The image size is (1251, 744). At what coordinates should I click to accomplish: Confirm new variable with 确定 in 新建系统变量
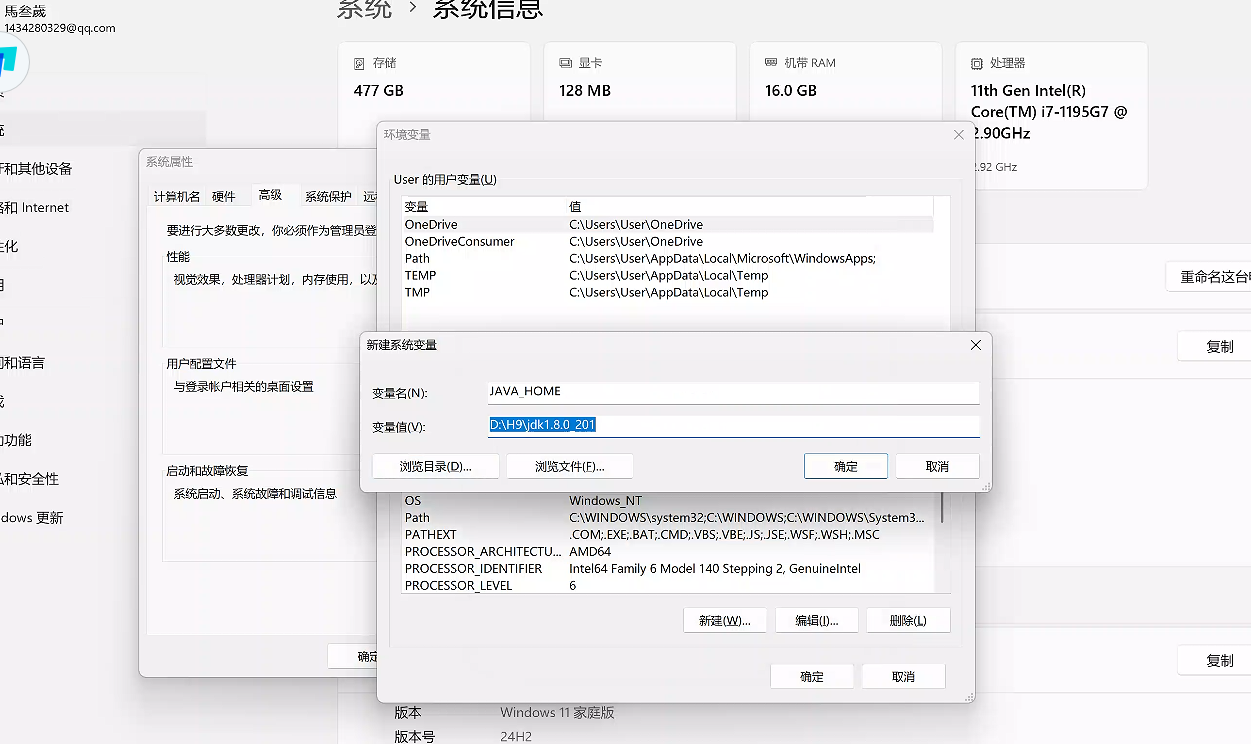[845, 466]
